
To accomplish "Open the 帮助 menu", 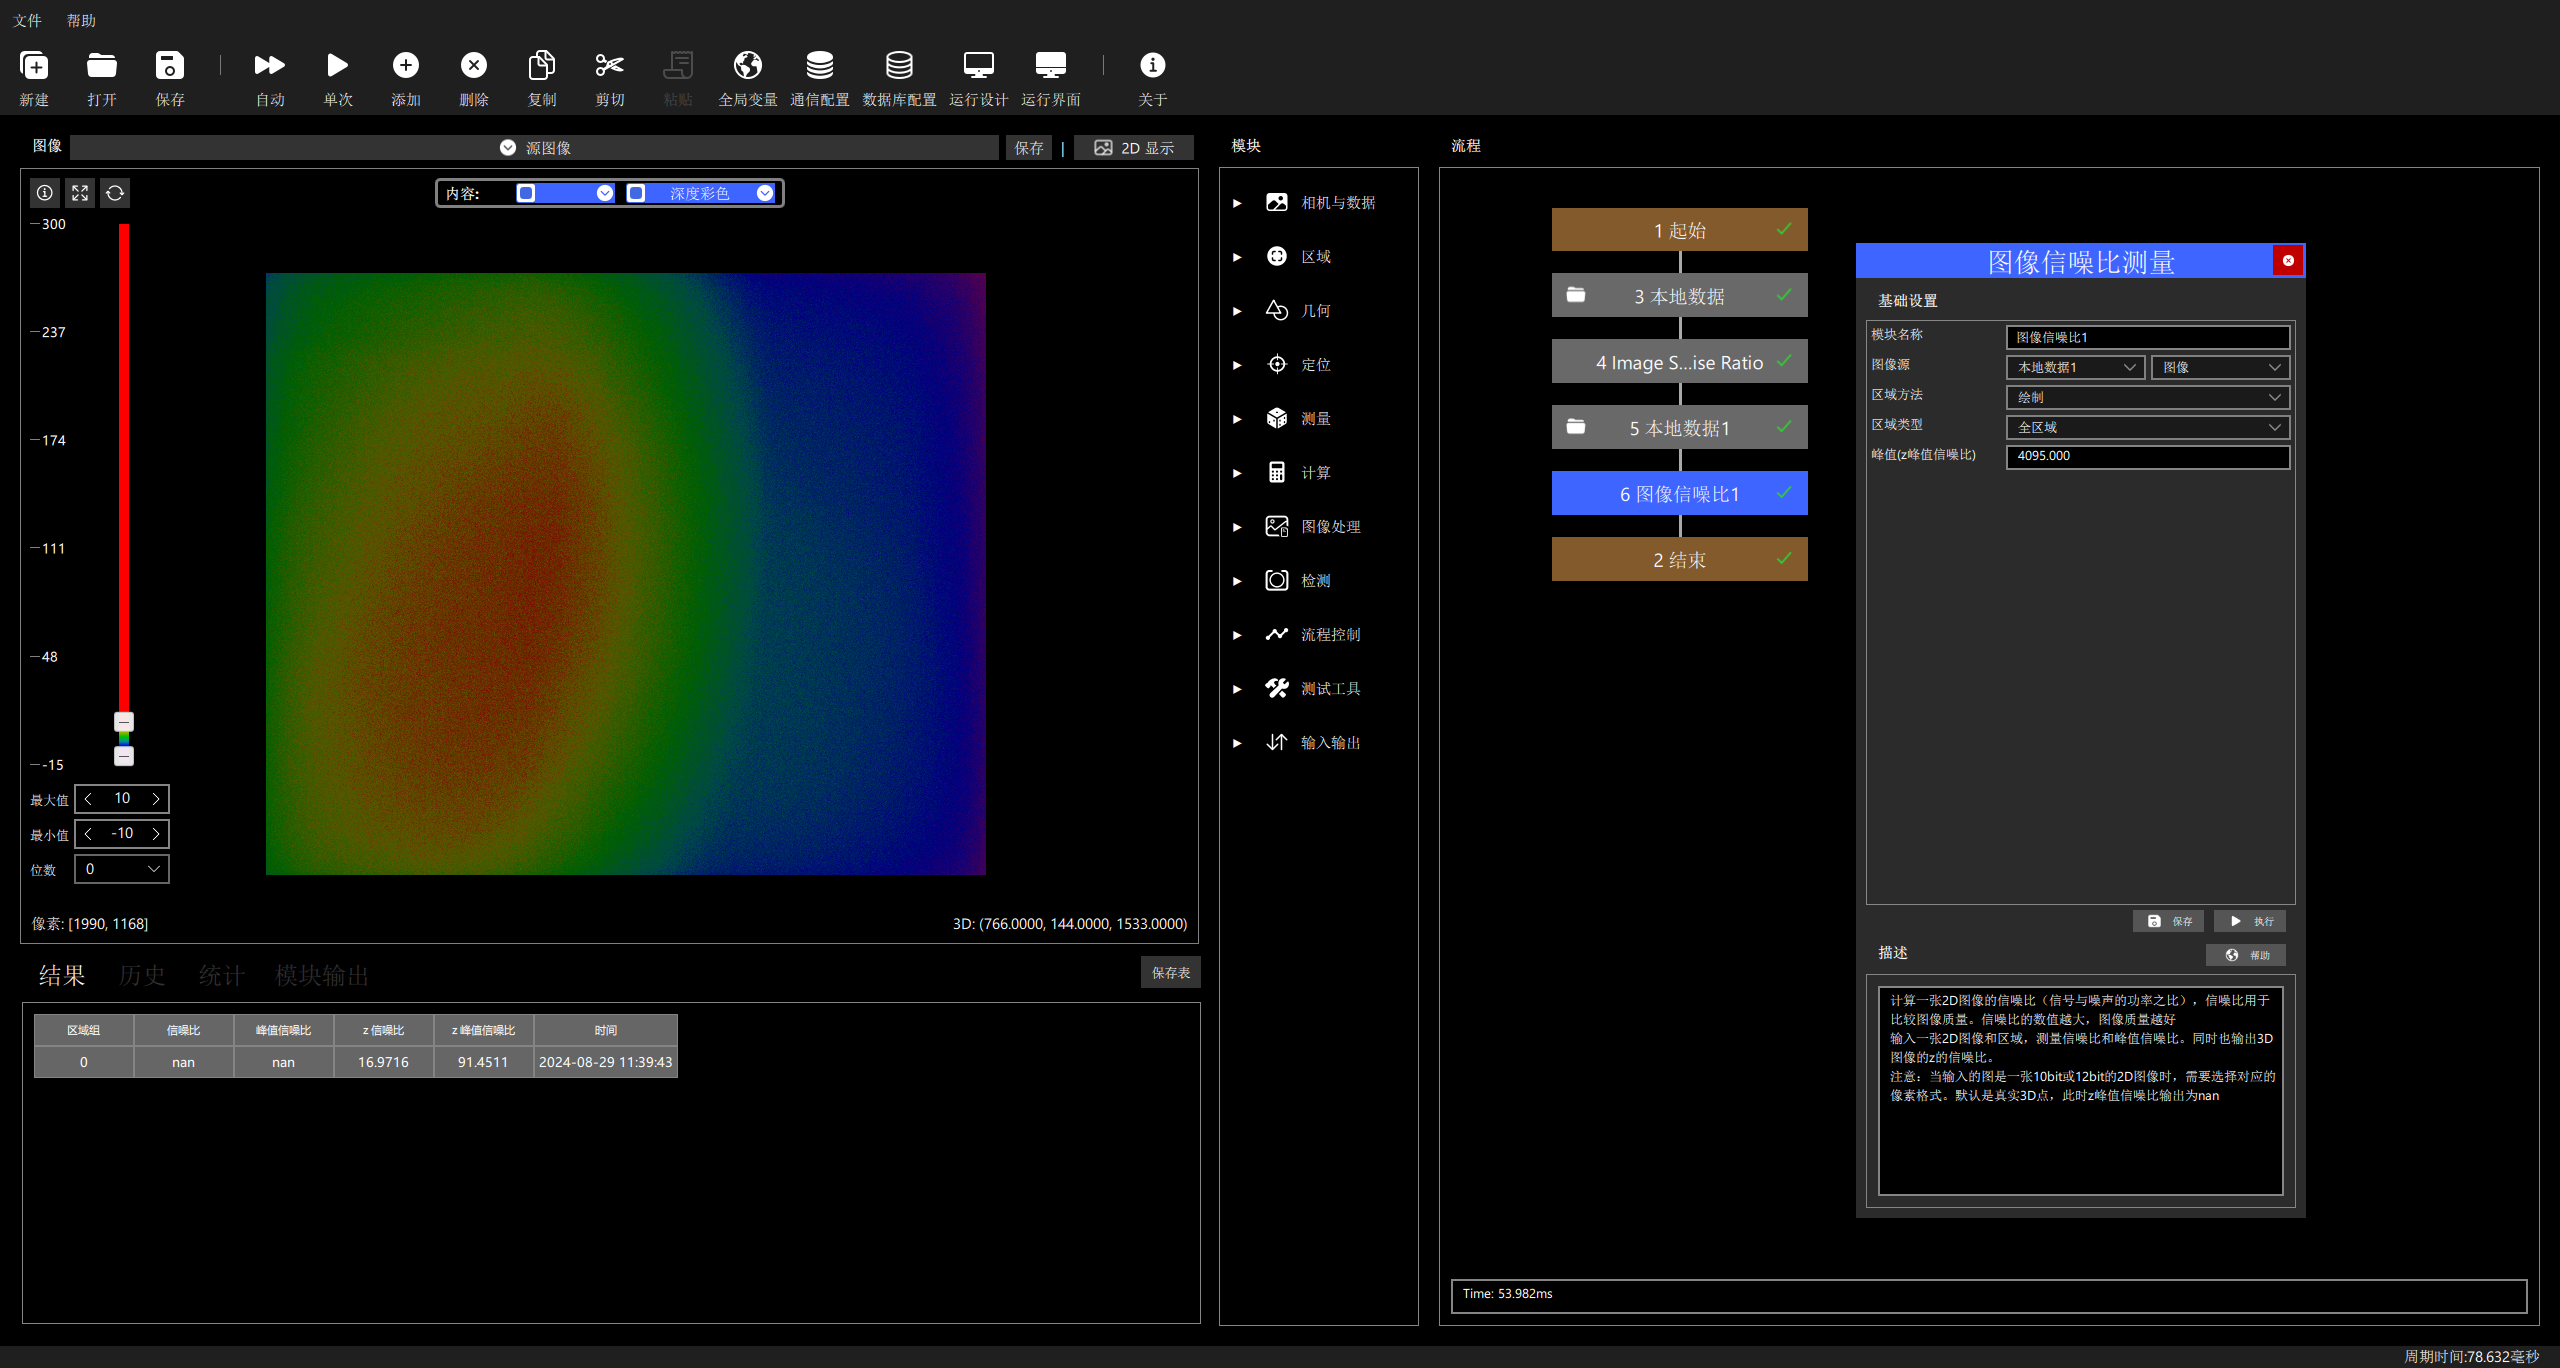I will click(81, 20).
